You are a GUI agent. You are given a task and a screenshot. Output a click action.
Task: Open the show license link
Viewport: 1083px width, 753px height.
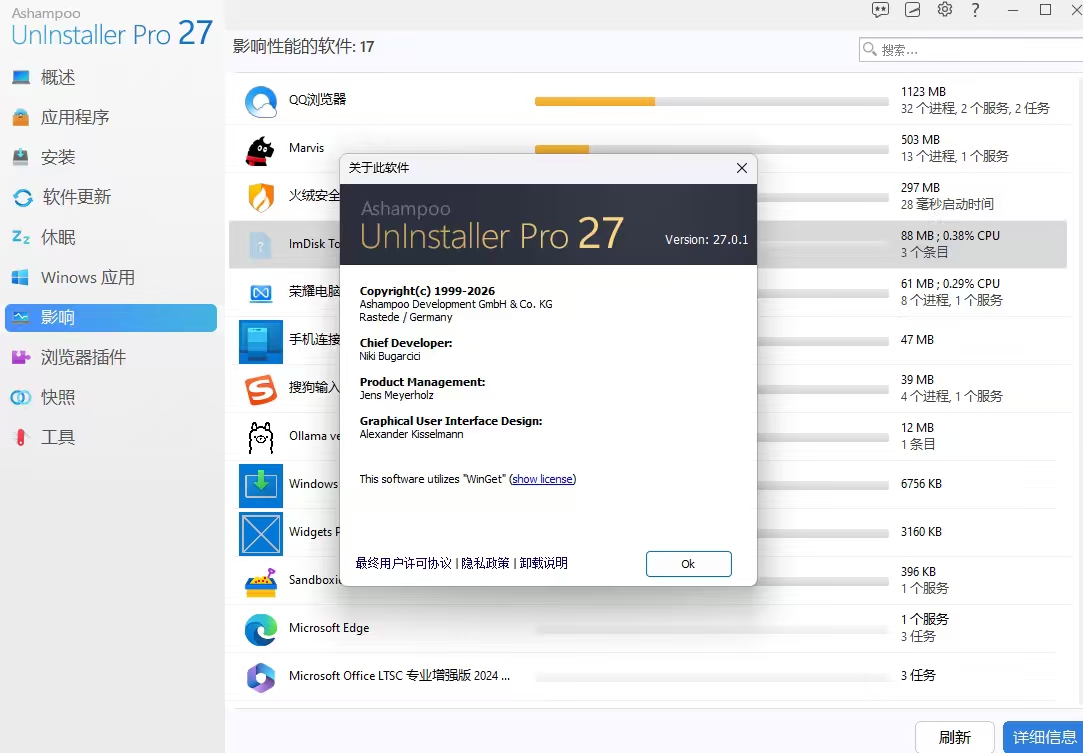542,479
